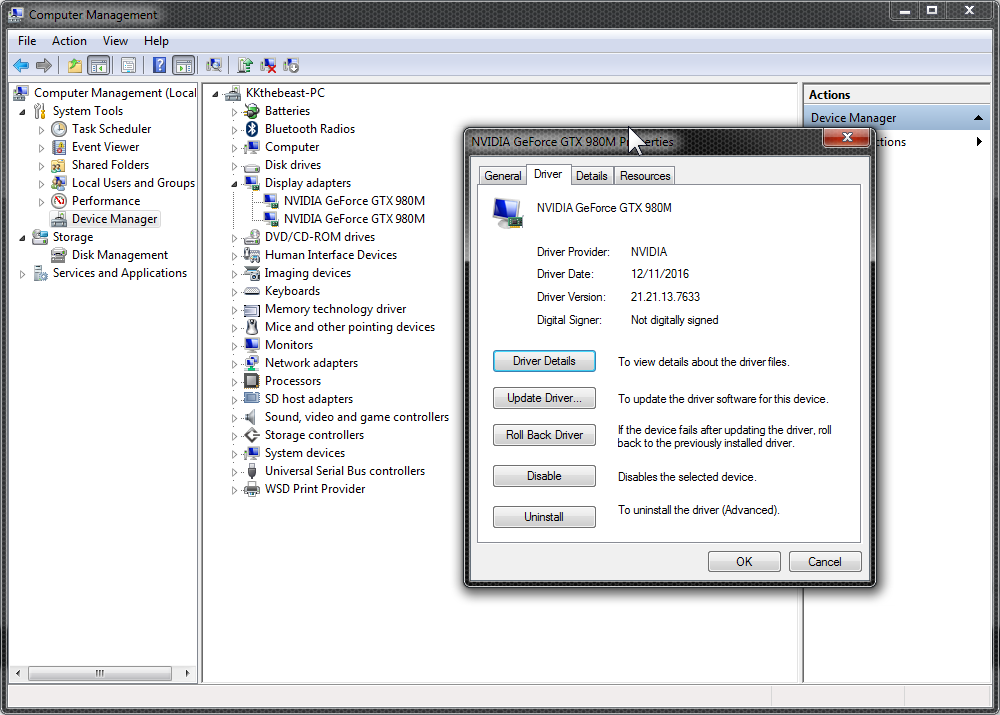1000x715 pixels.
Task: Expand the Disk drives node
Action: click(234, 166)
